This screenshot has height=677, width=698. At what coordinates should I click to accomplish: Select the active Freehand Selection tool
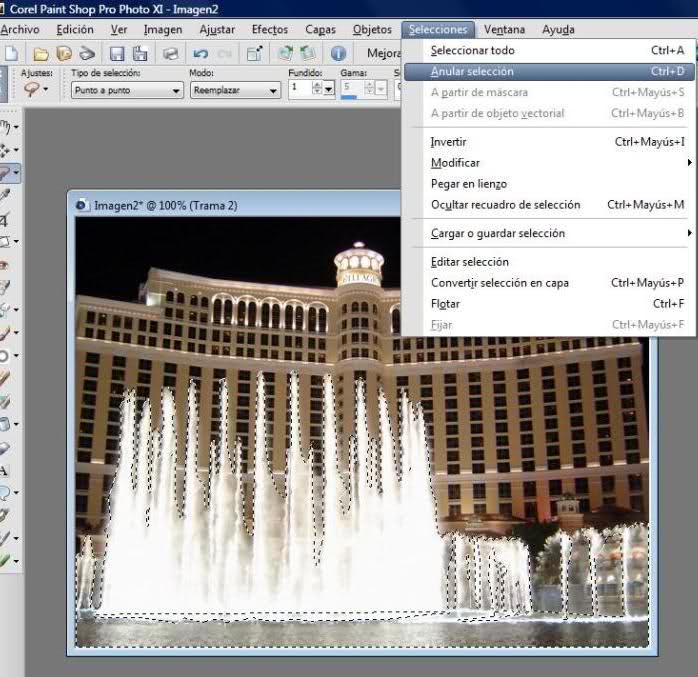pyautogui.click(x=5, y=173)
